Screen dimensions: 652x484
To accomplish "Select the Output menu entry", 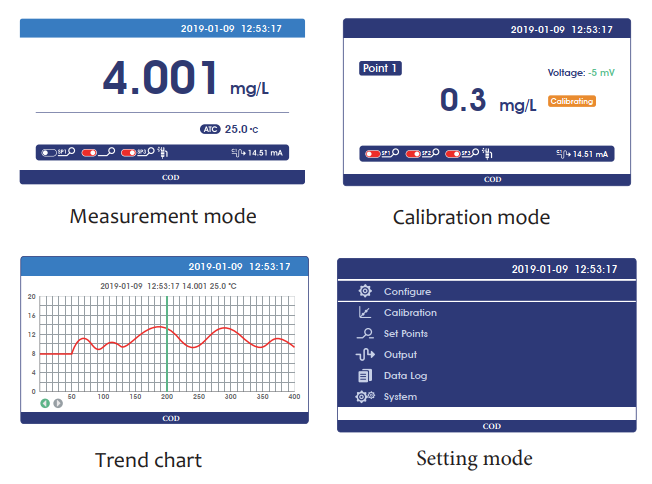I will click(x=400, y=355).
